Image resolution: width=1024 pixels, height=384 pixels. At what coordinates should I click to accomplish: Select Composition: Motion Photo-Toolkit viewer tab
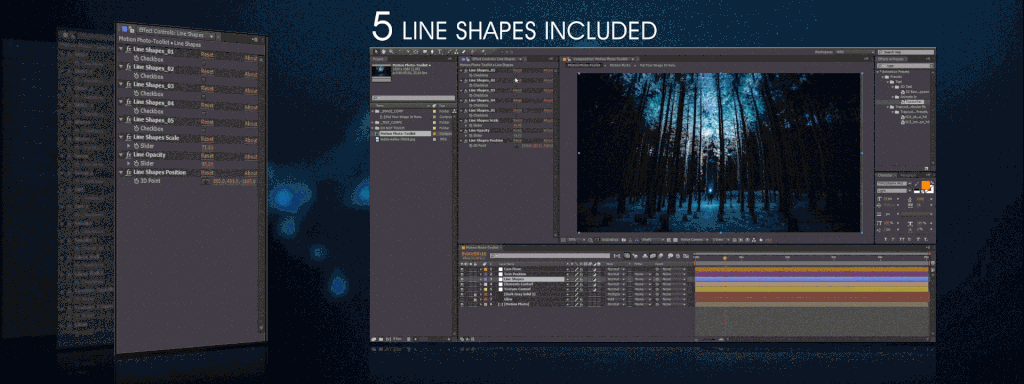pyautogui.click(x=601, y=59)
